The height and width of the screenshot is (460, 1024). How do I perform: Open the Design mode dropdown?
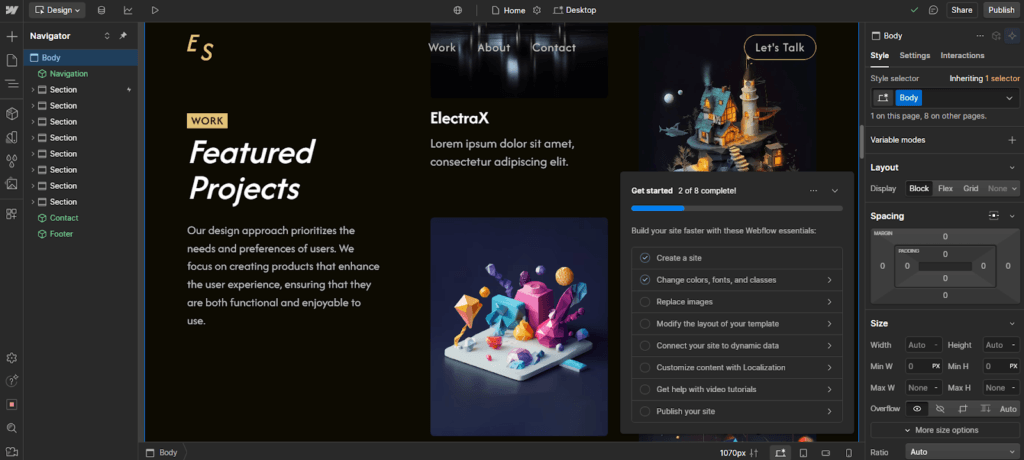click(x=57, y=10)
